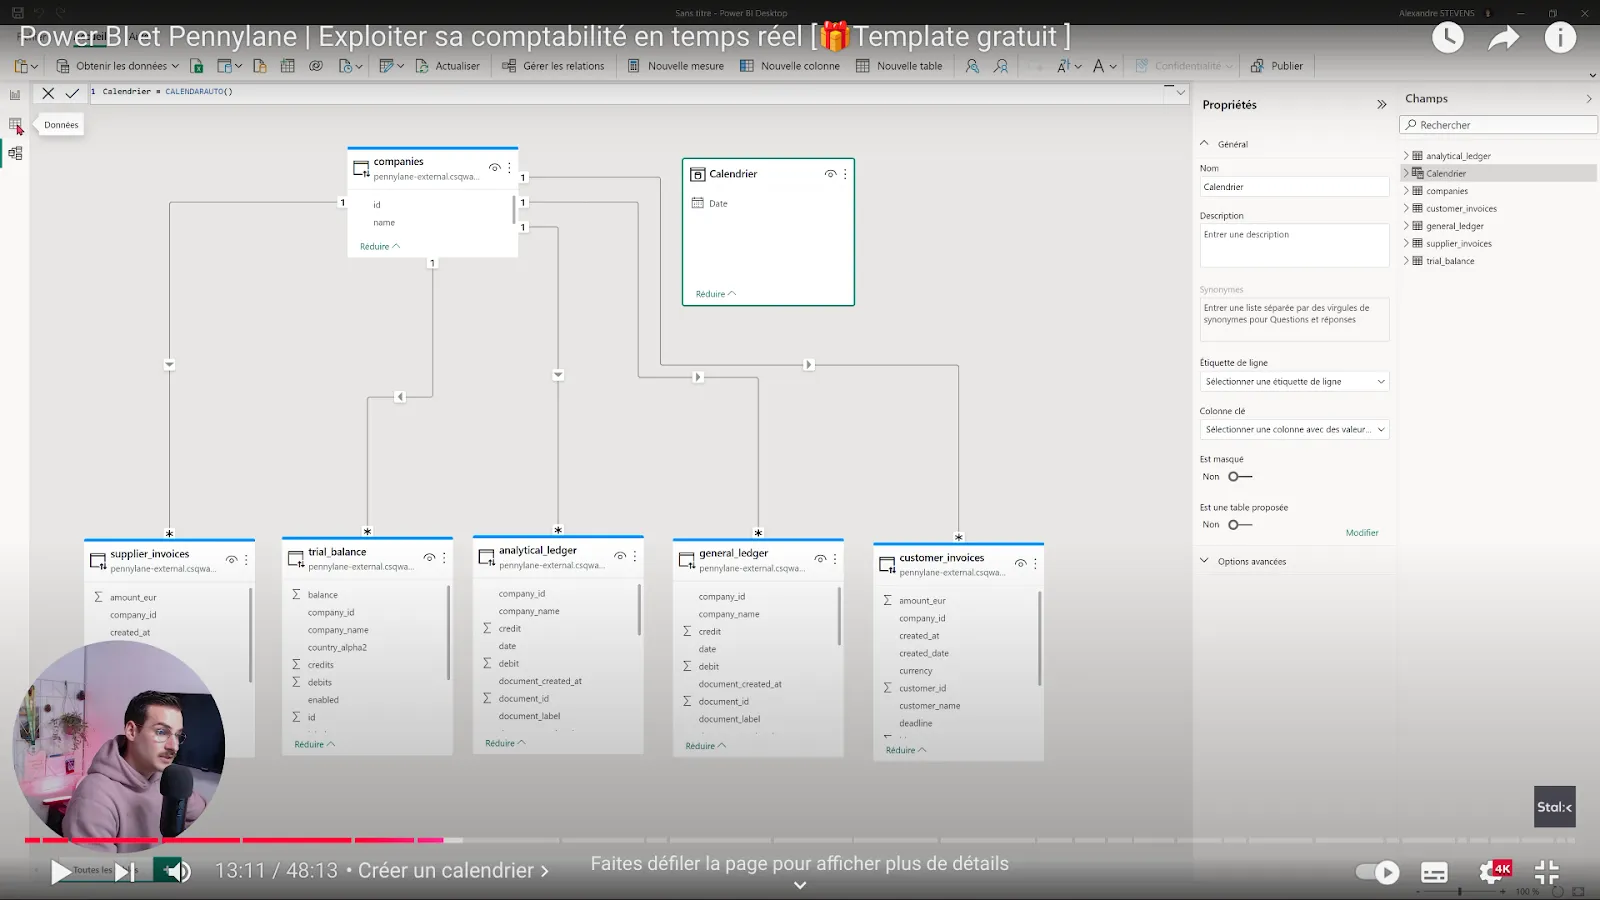Screen dimensions: 1600x900
Task: Toggle Est une table proposée switch
Action: click(x=1240, y=525)
